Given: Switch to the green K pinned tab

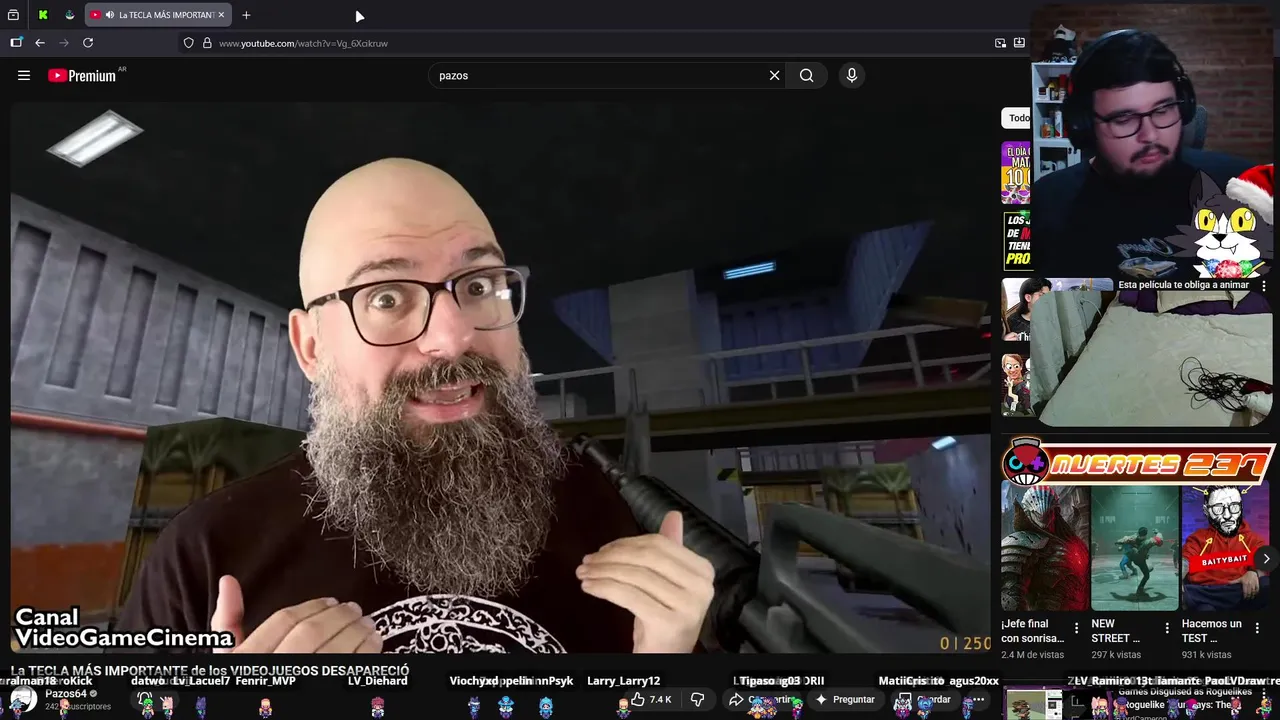Looking at the screenshot, I should pos(43,15).
